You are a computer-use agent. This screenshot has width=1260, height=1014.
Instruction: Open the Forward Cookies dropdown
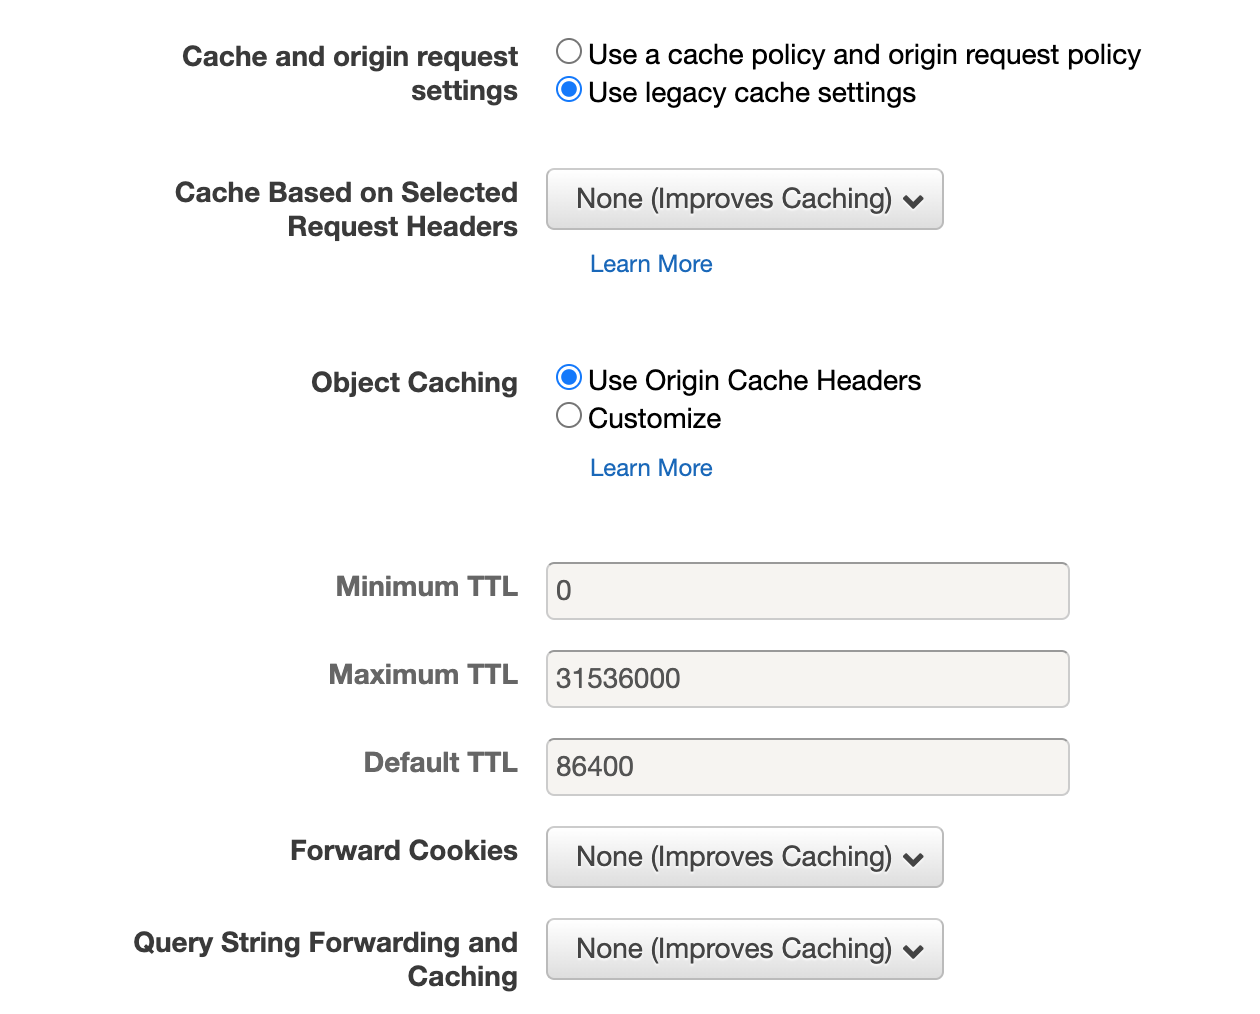(x=745, y=857)
